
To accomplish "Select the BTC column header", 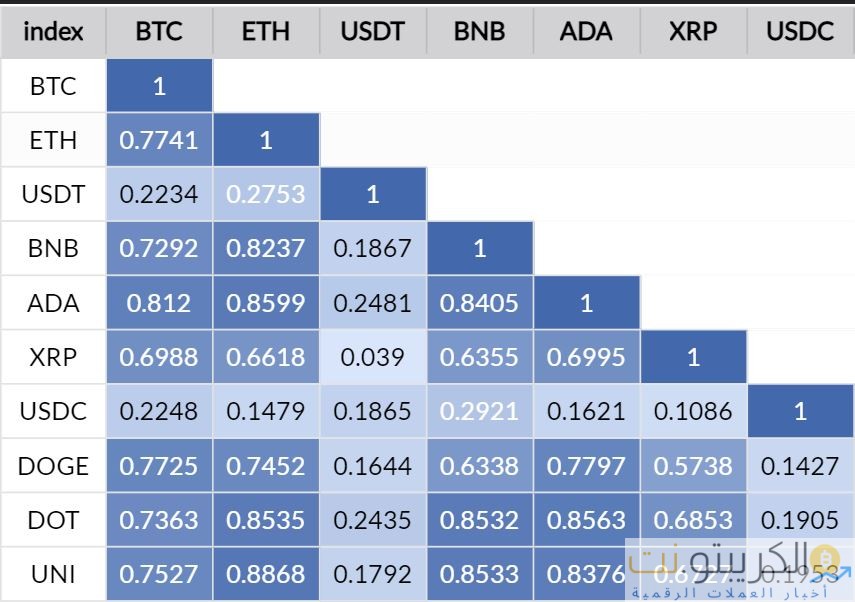I will [x=159, y=31].
